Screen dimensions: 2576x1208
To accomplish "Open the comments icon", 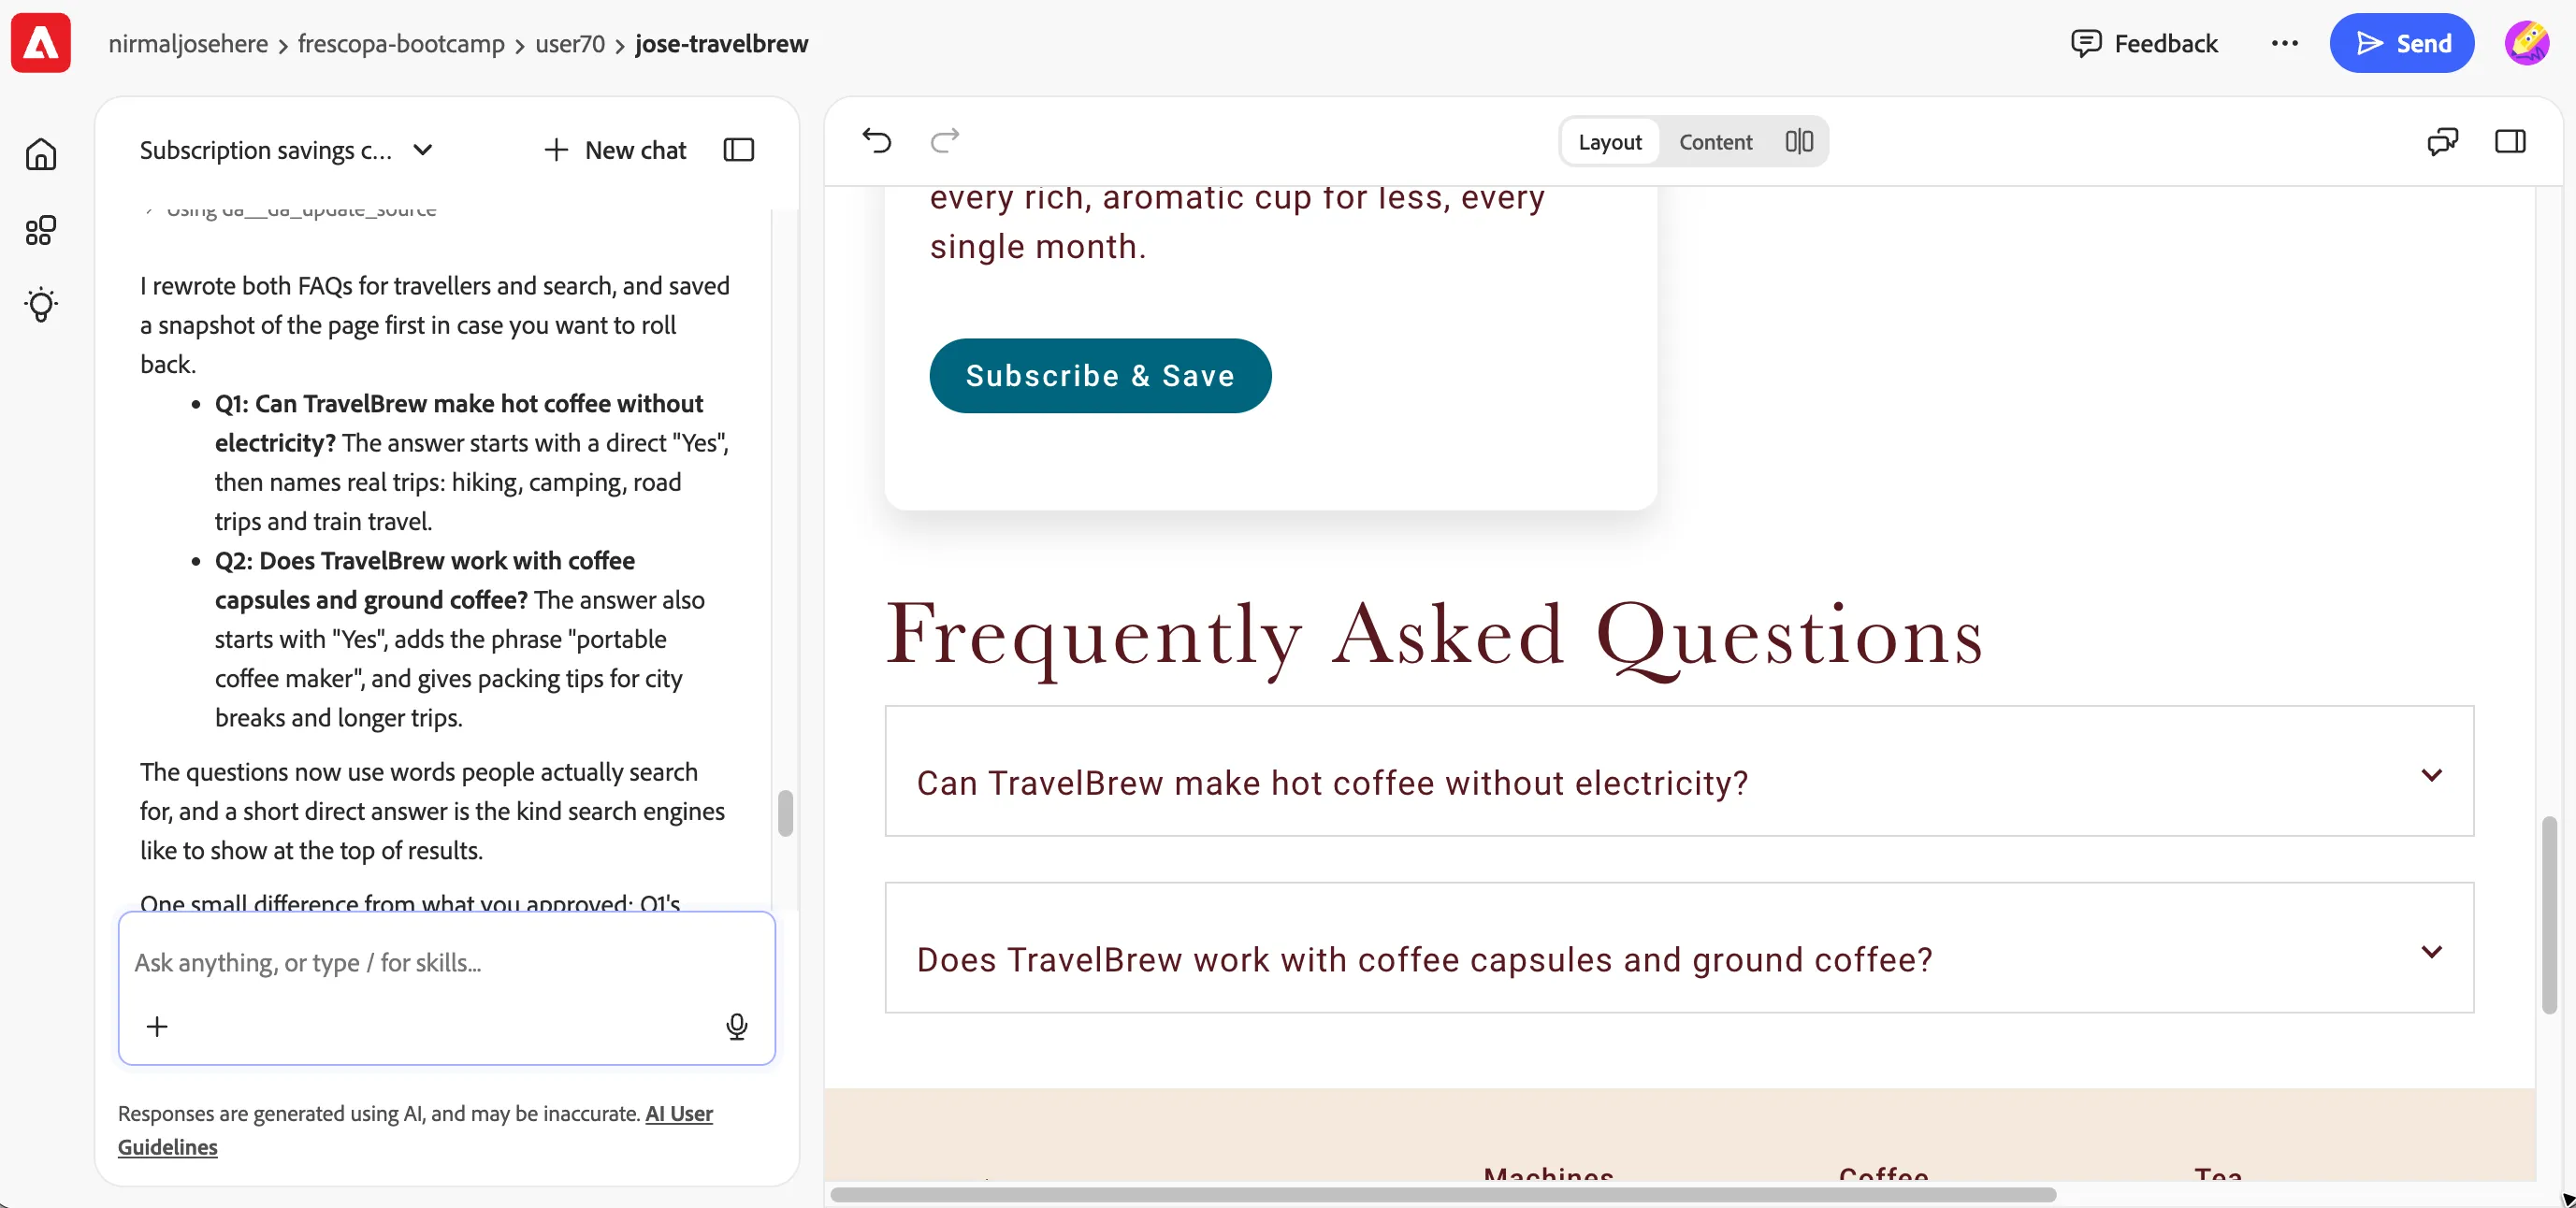I will pyautogui.click(x=2442, y=141).
